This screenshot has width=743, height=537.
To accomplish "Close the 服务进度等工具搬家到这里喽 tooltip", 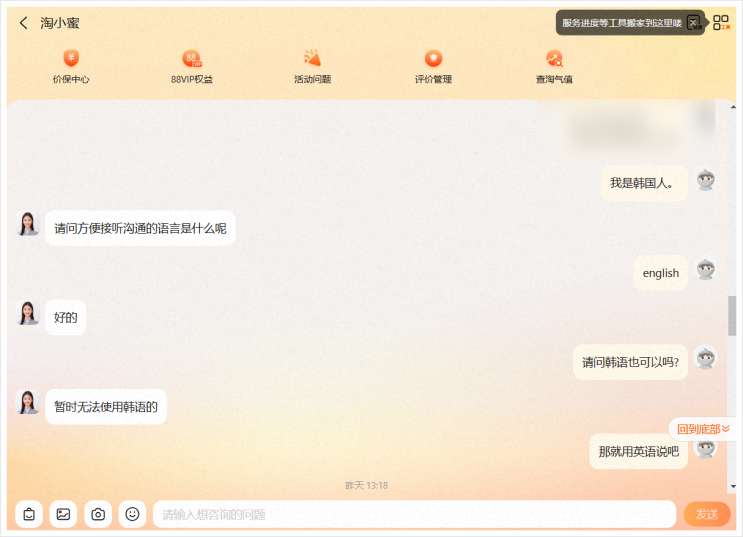I will click(x=694, y=23).
